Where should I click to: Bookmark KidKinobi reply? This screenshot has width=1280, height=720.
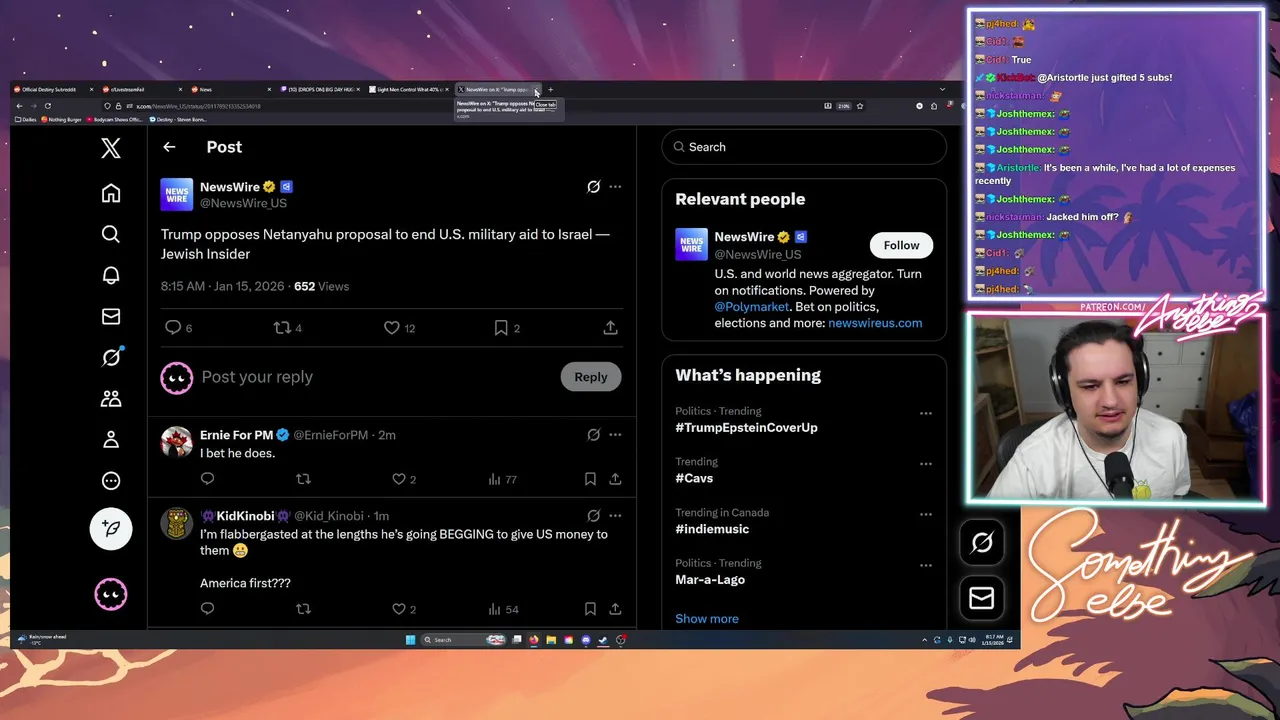(x=590, y=609)
